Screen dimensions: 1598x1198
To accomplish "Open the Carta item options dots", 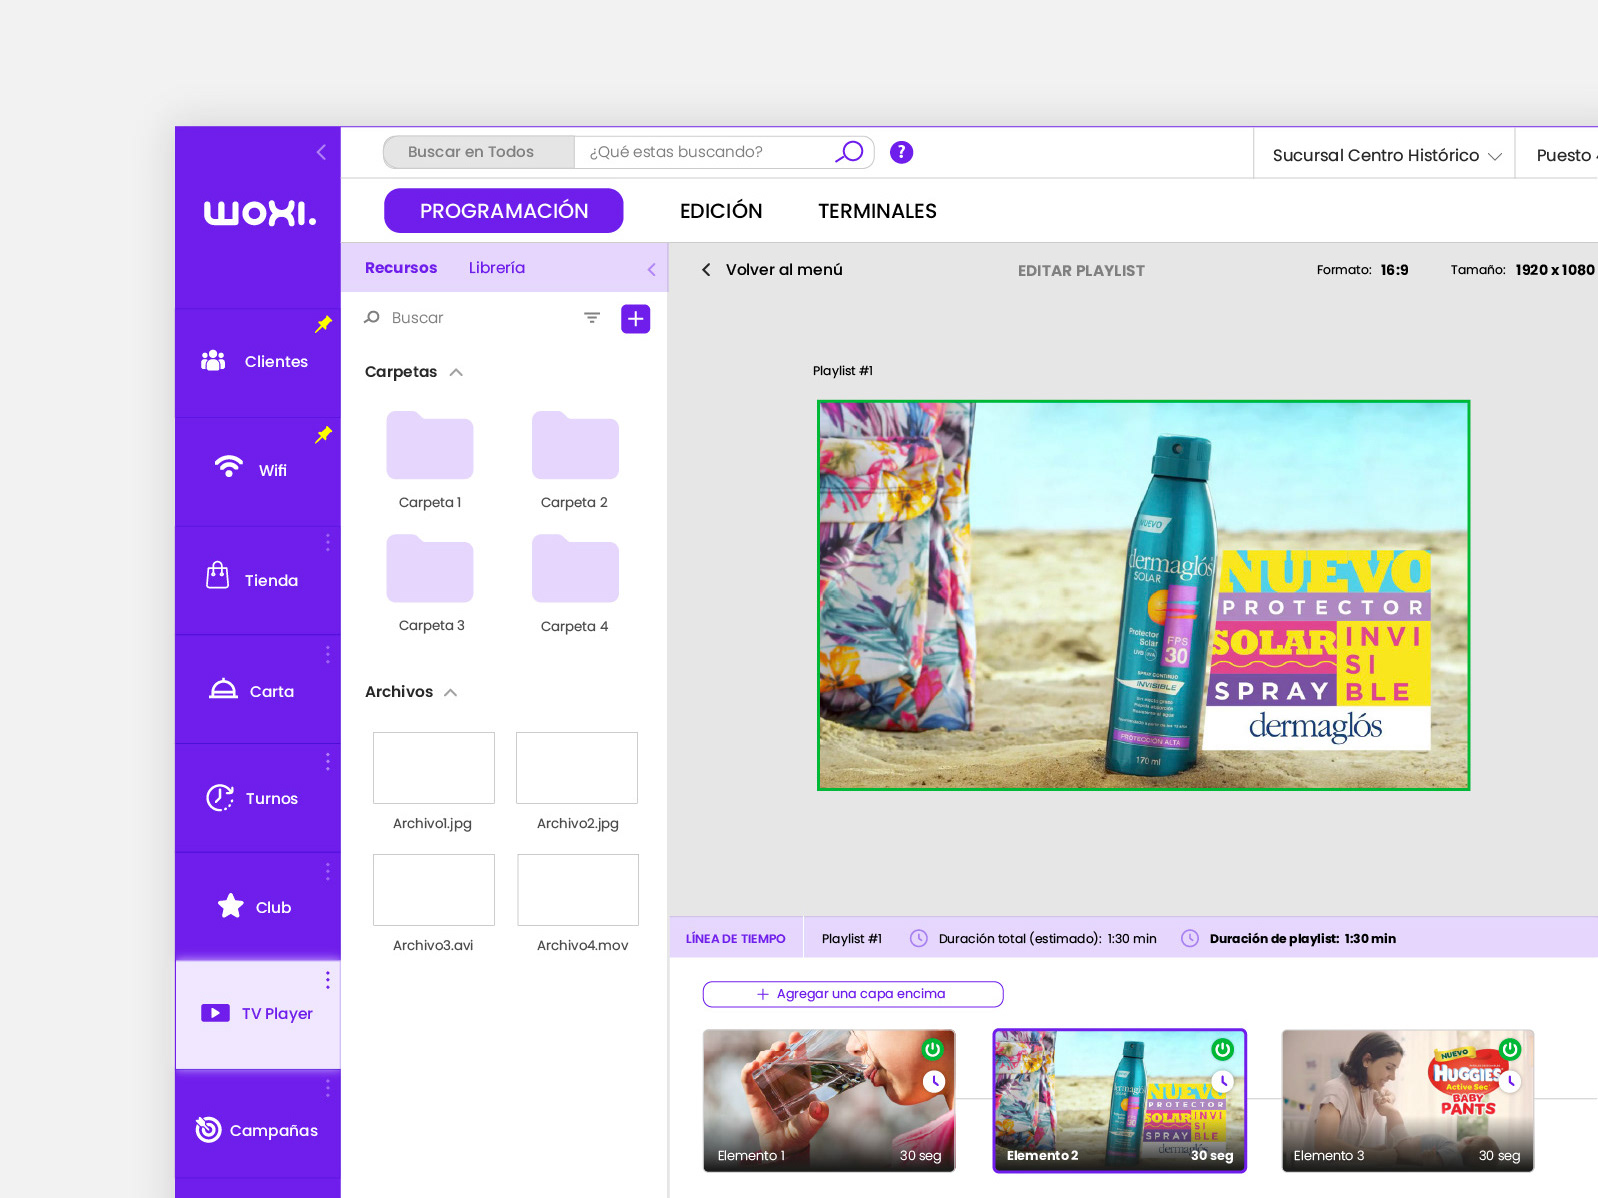I will pos(327,654).
